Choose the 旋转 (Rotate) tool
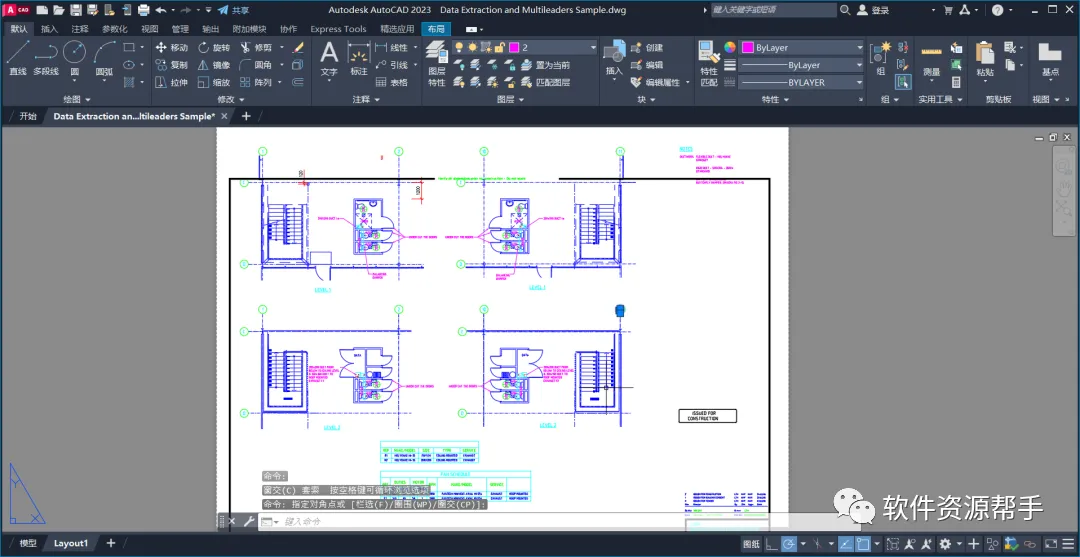This screenshot has height=557, width=1080. pyautogui.click(x=214, y=48)
